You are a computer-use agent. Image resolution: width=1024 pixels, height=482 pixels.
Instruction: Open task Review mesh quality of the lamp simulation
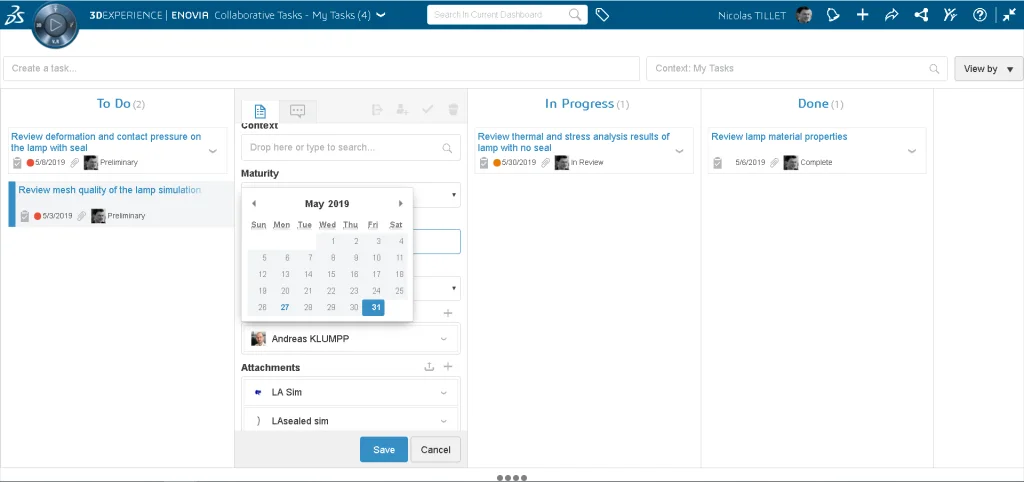pos(109,190)
